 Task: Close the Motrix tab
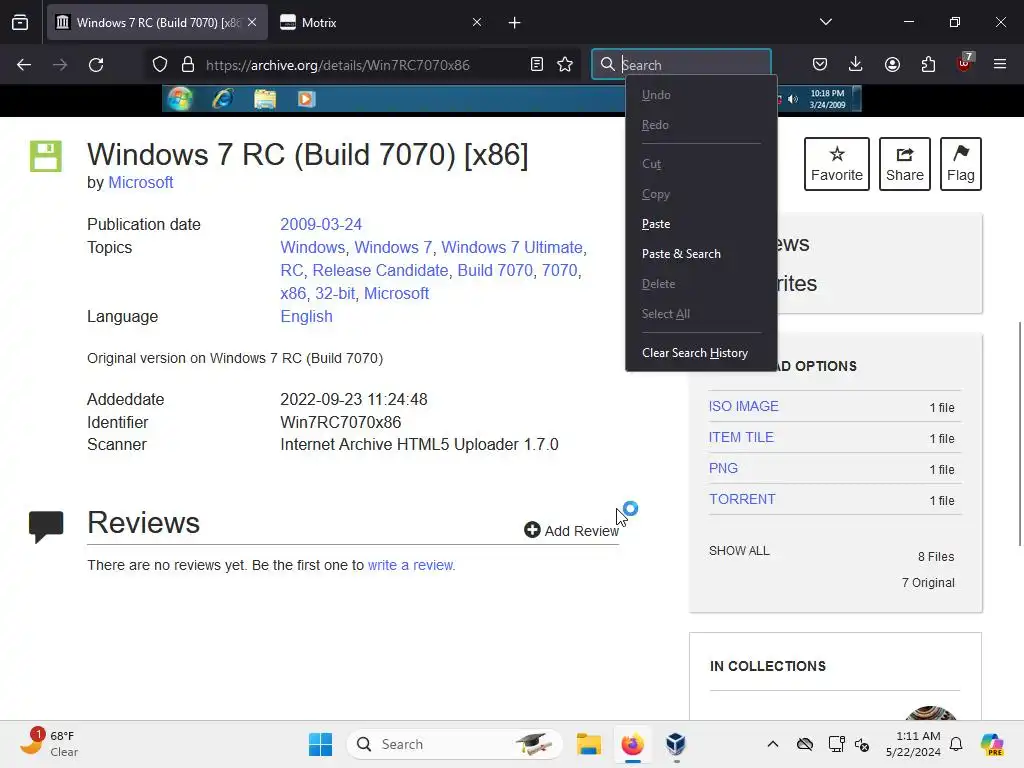point(477,22)
